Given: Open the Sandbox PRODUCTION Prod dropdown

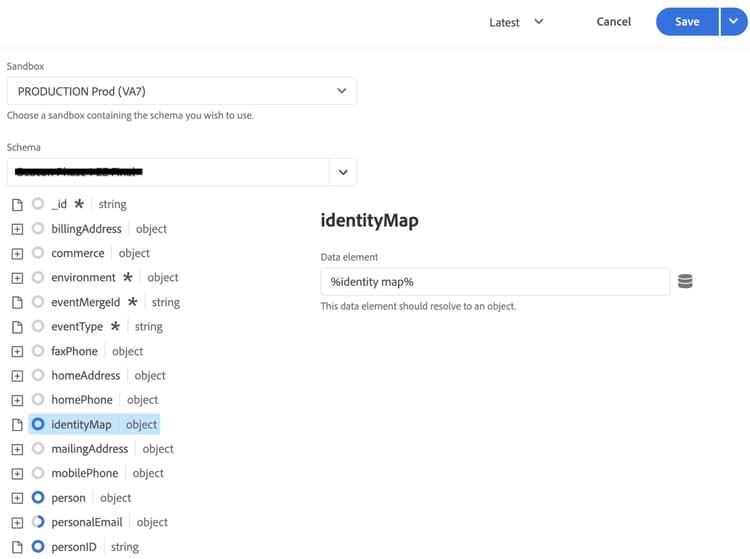Looking at the screenshot, I should (x=181, y=91).
